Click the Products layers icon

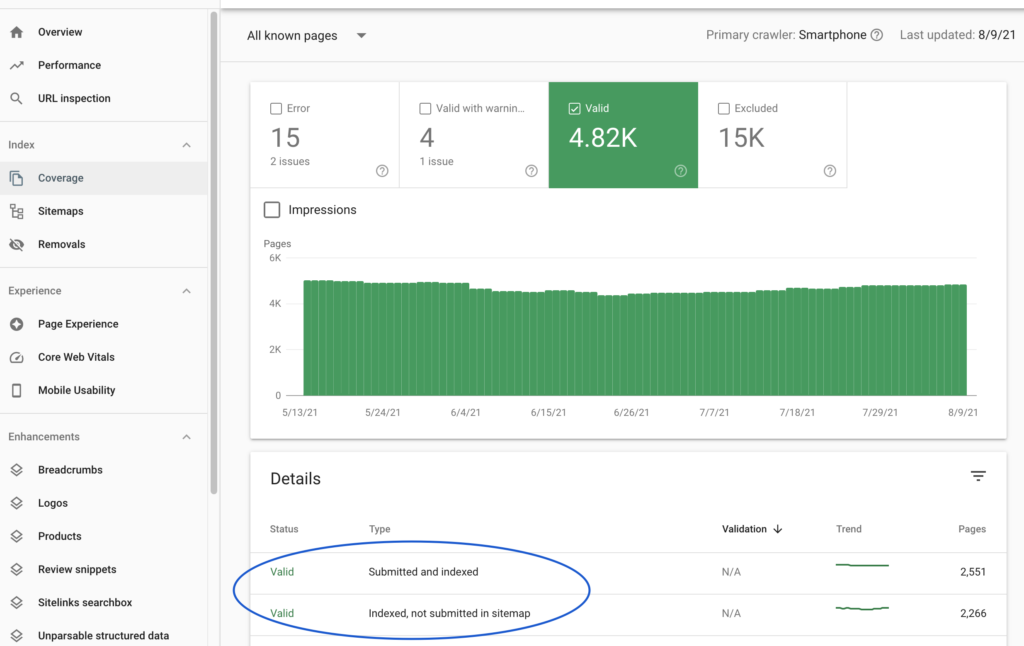[16, 536]
